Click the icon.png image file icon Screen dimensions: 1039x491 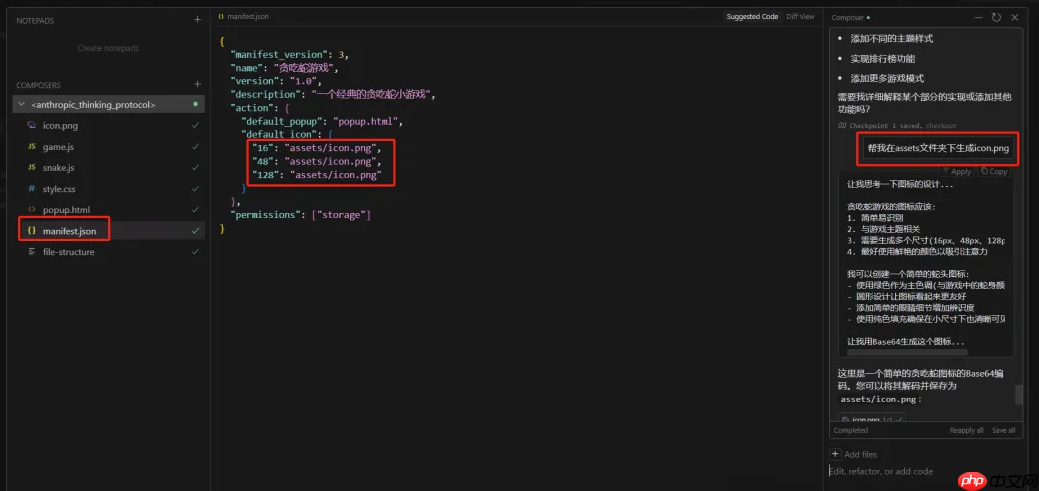click(31, 125)
